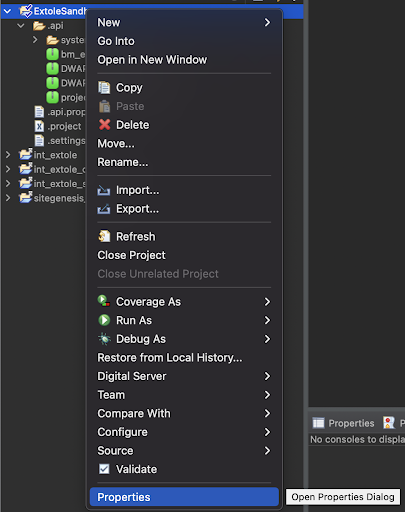The image size is (405, 512).
Task: Expand the sitegenesis project
Action: click(x=8, y=198)
